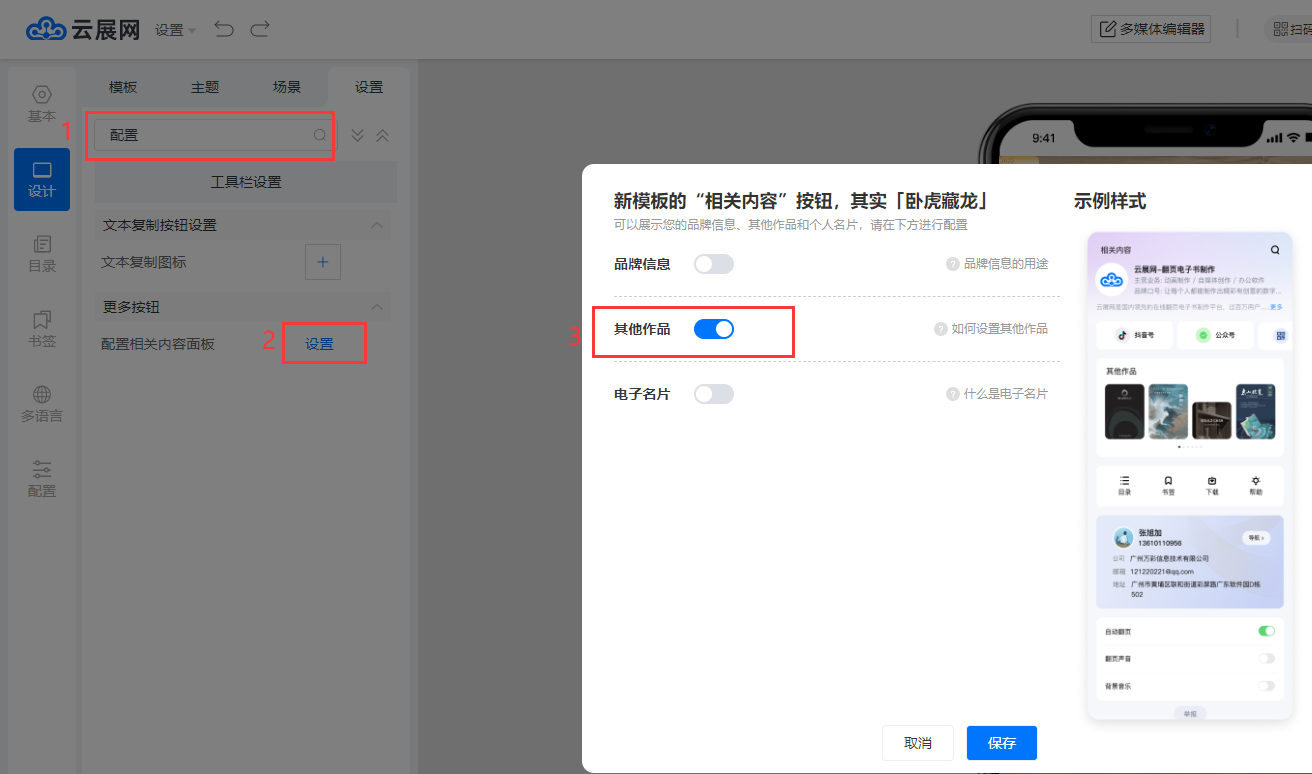Screen dimensions: 1312x774
Task: Click the 保存 button
Action: coord(1001,743)
